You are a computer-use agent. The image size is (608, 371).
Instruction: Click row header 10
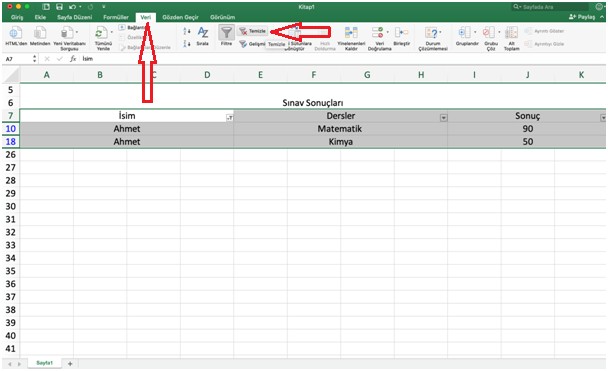[x=10, y=129]
